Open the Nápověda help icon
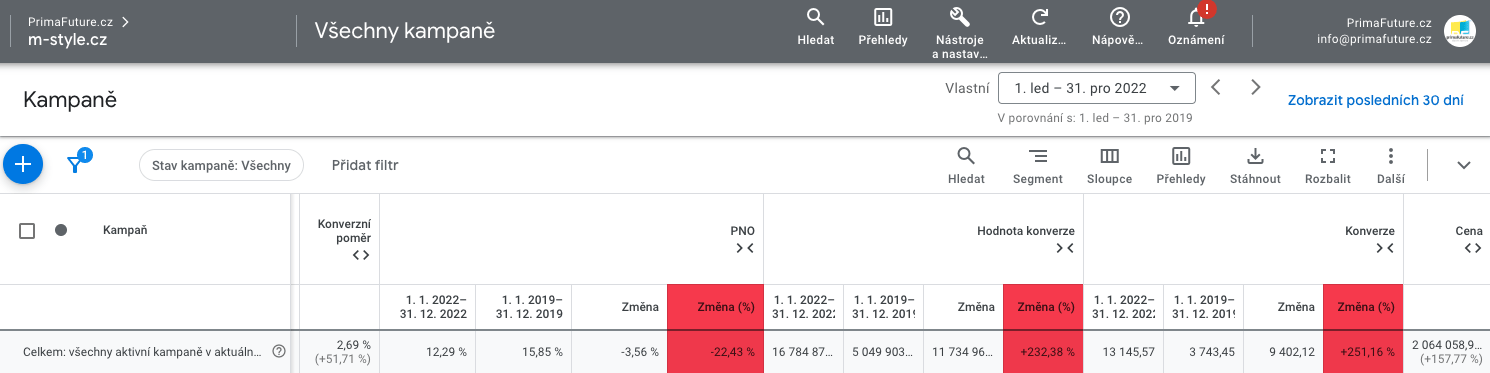 (1120, 17)
